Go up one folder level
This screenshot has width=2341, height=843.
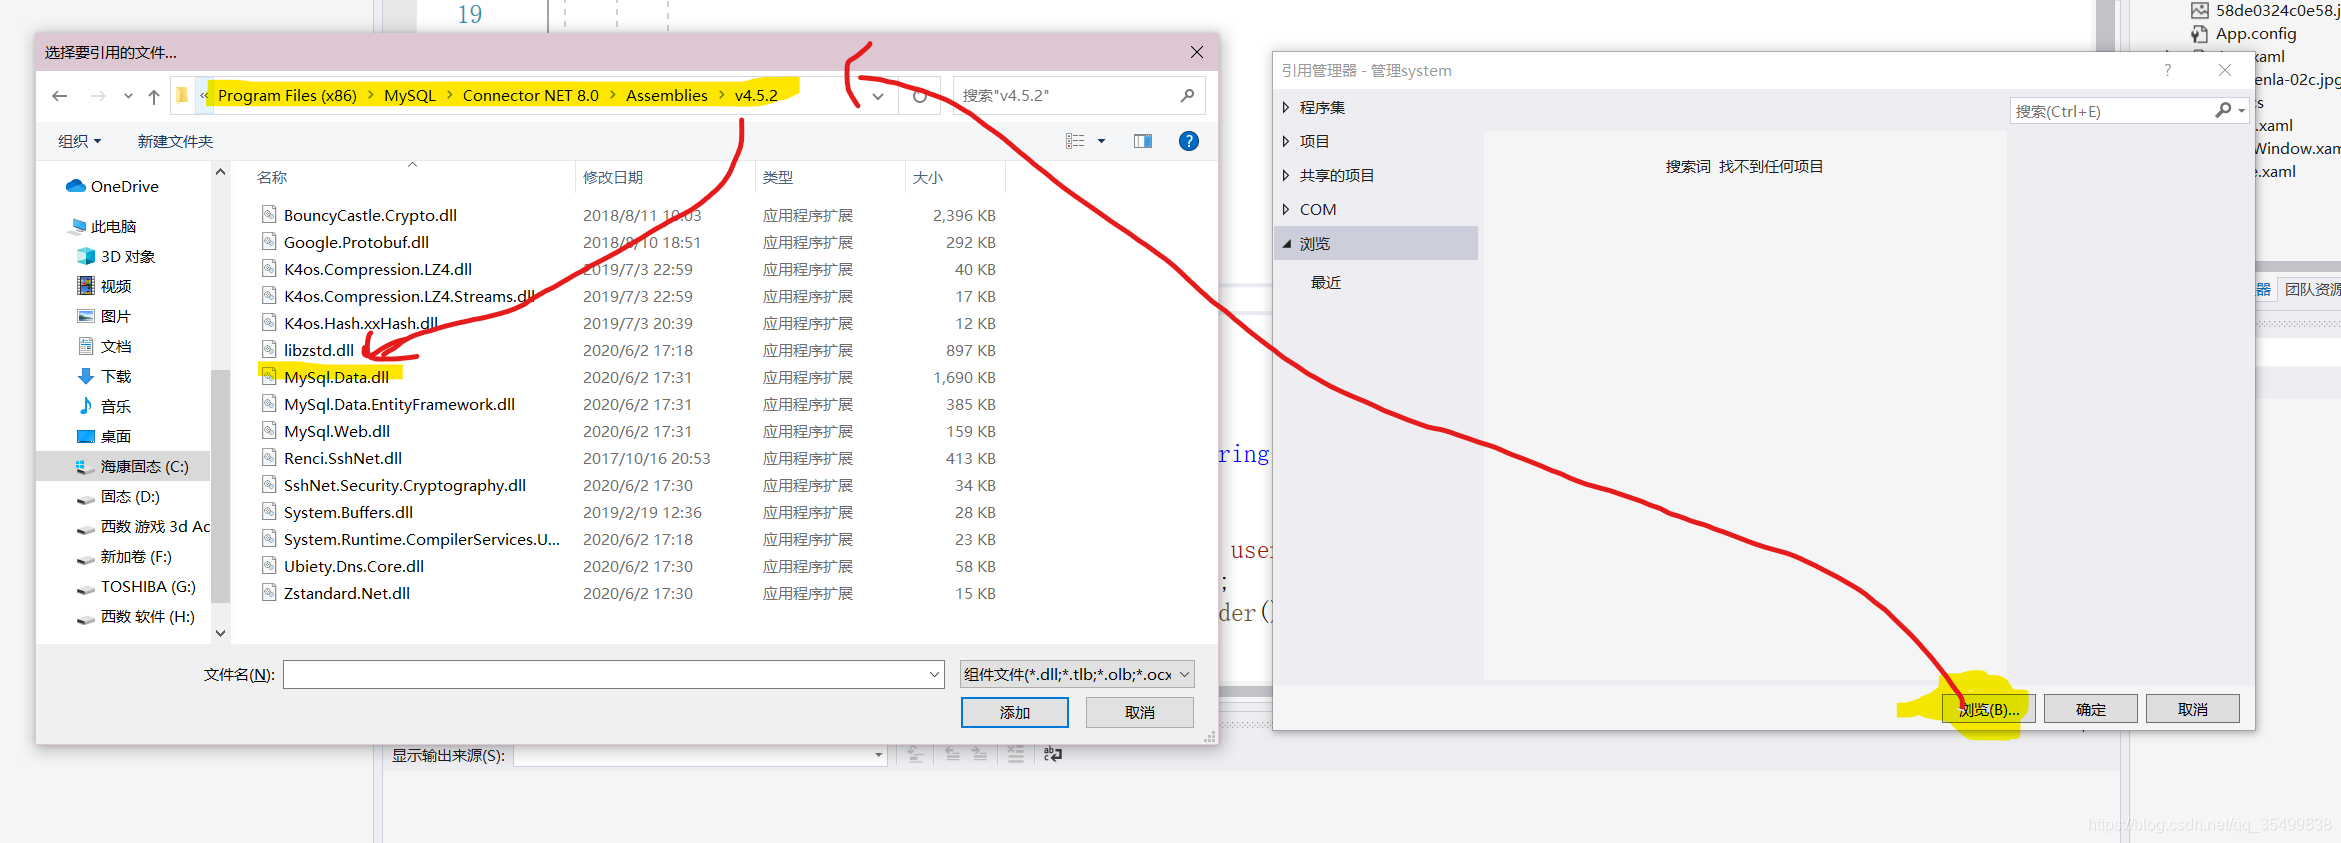(x=153, y=96)
